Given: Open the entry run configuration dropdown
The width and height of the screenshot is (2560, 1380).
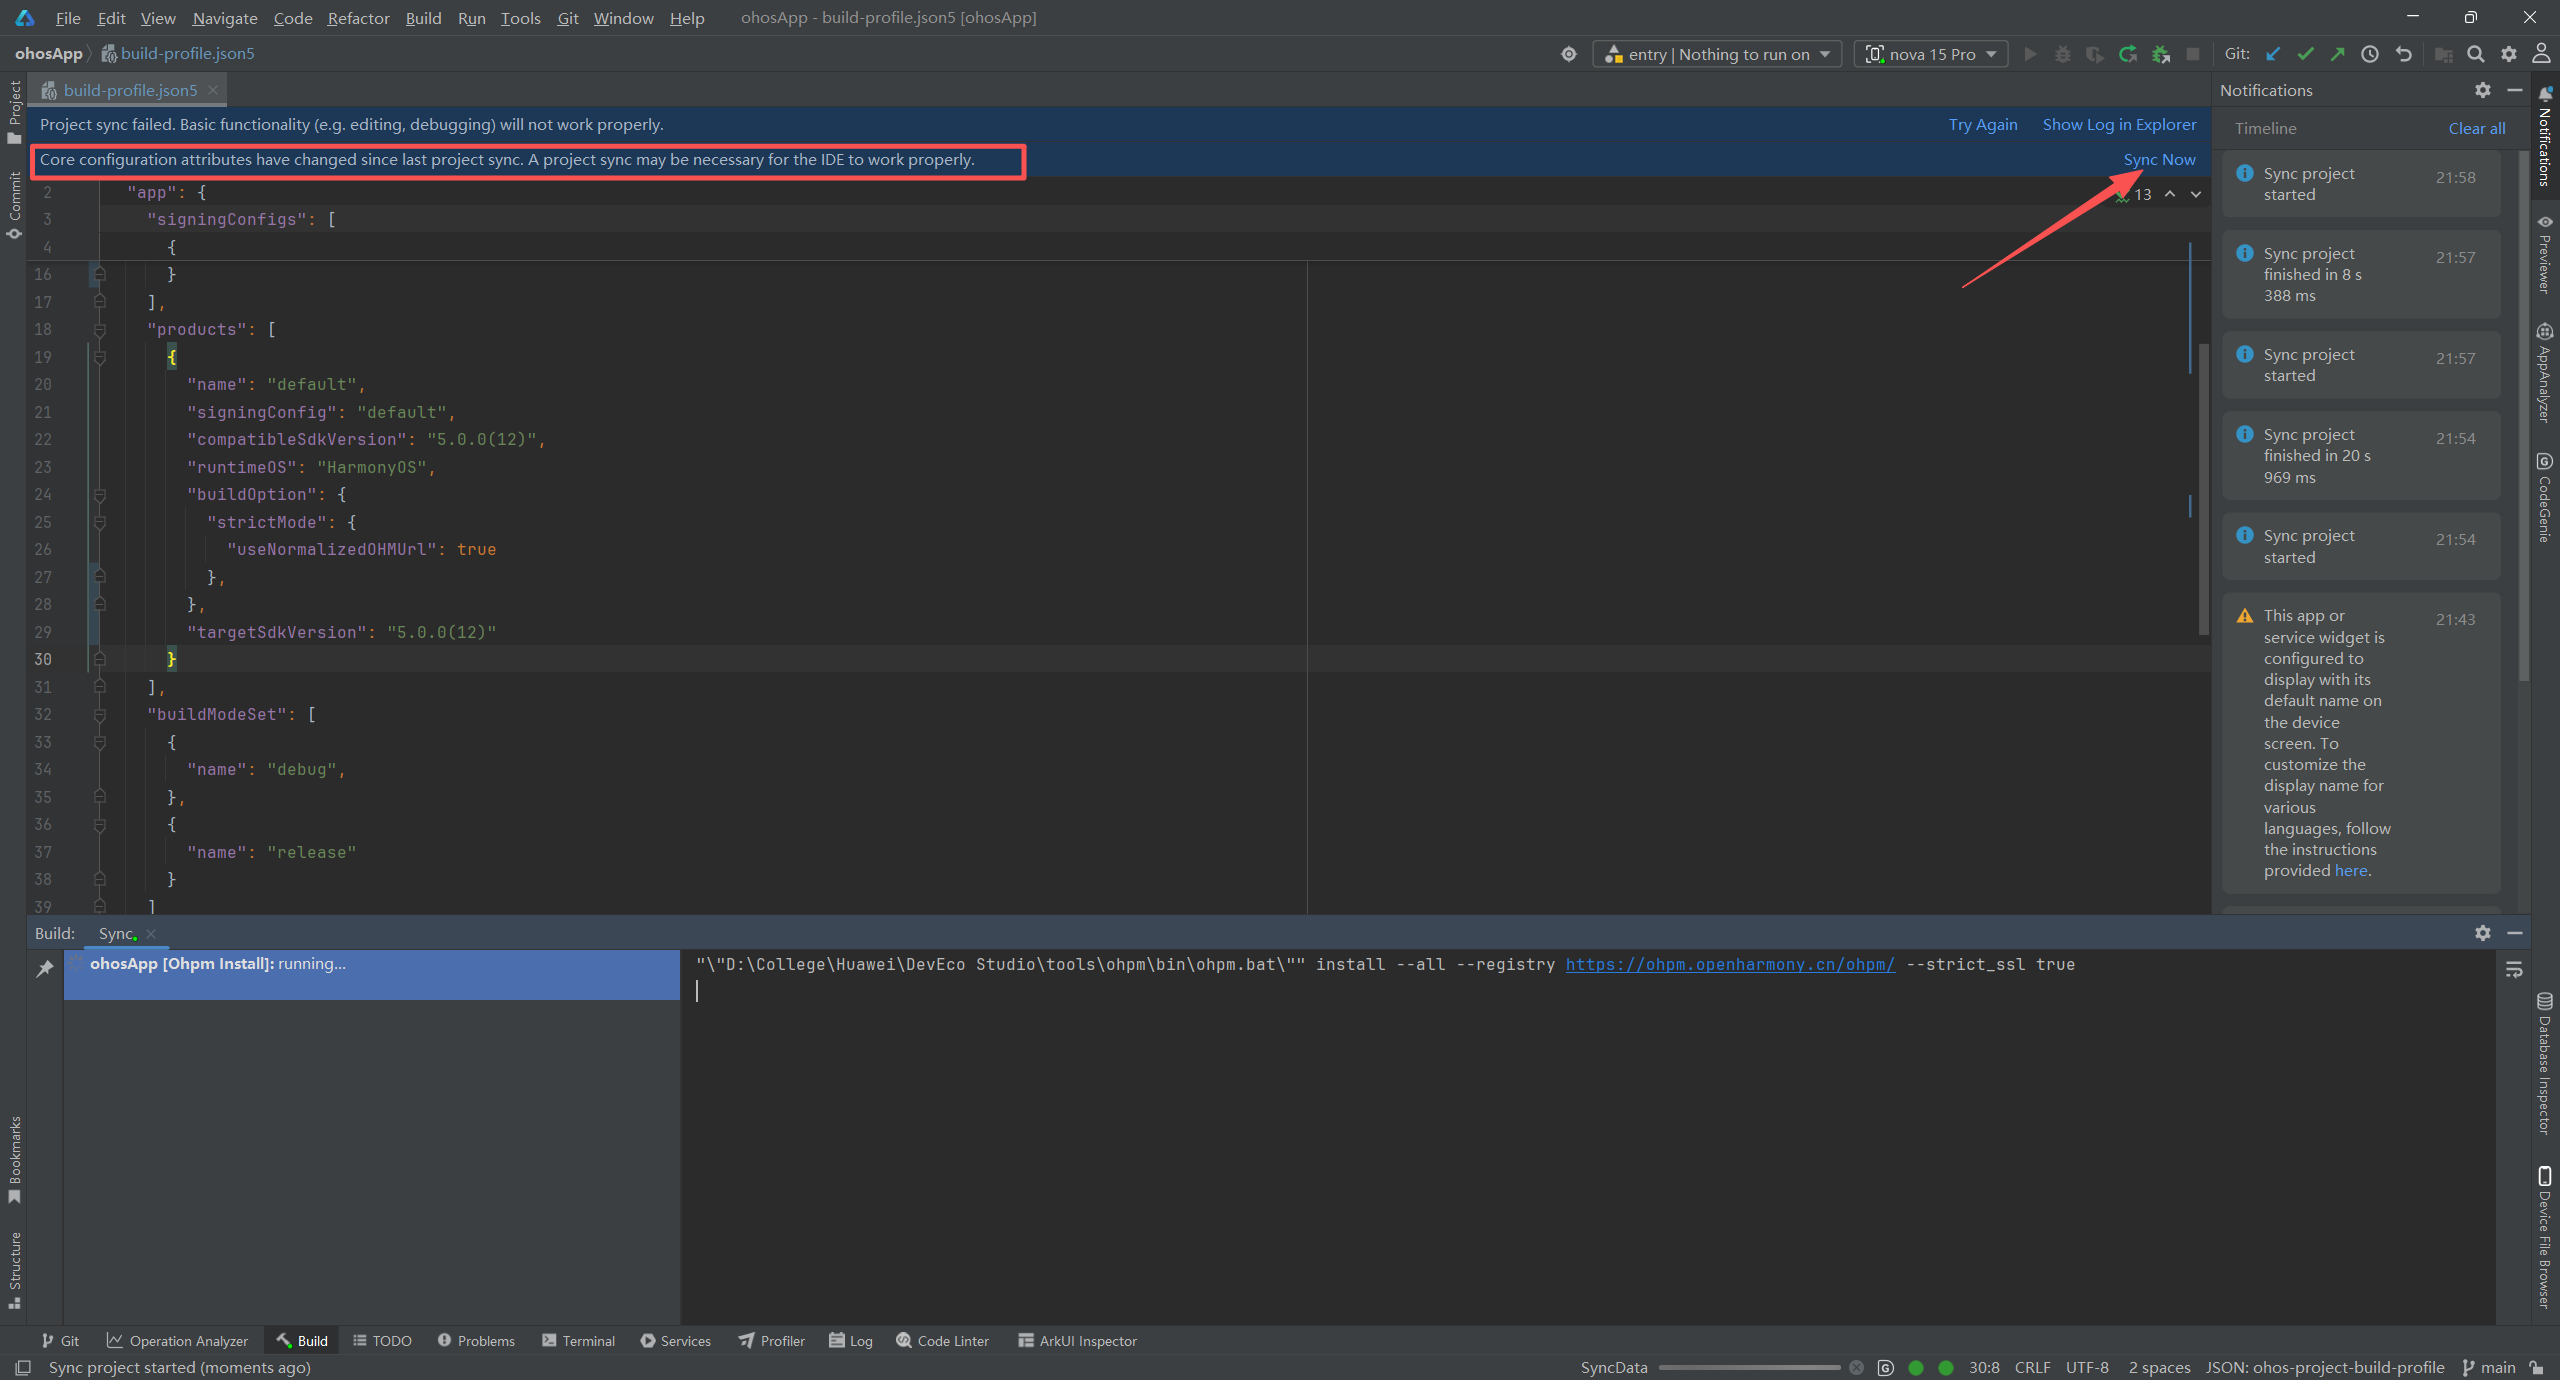Looking at the screenshot, I should click(1717, 54).
